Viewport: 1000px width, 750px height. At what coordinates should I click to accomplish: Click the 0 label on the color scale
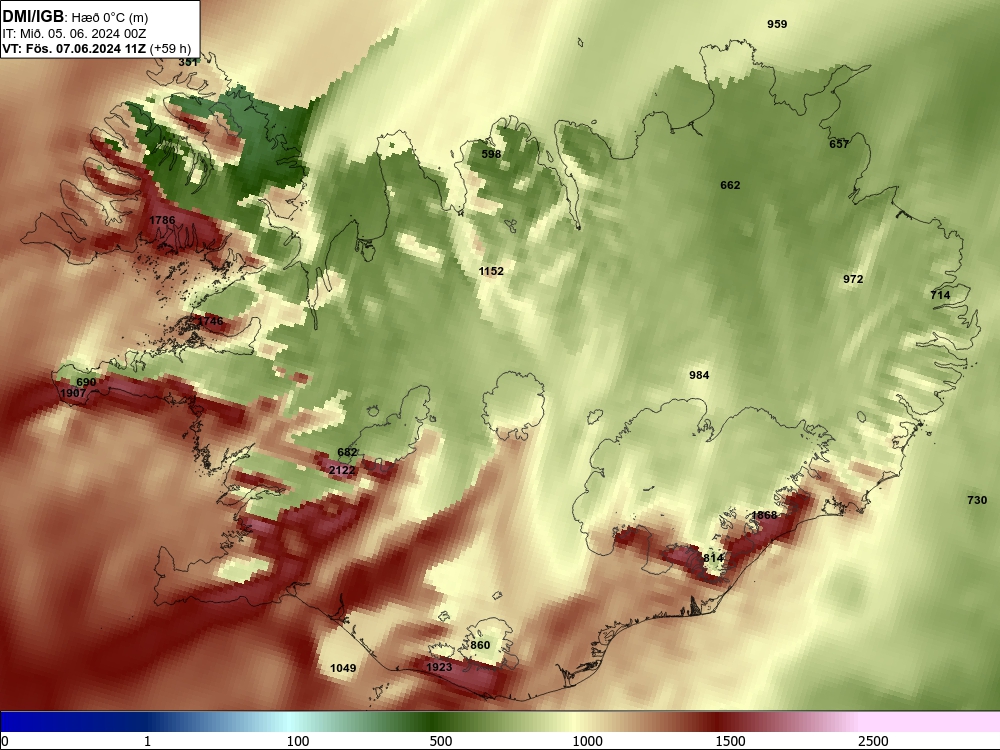coord(5,741)
